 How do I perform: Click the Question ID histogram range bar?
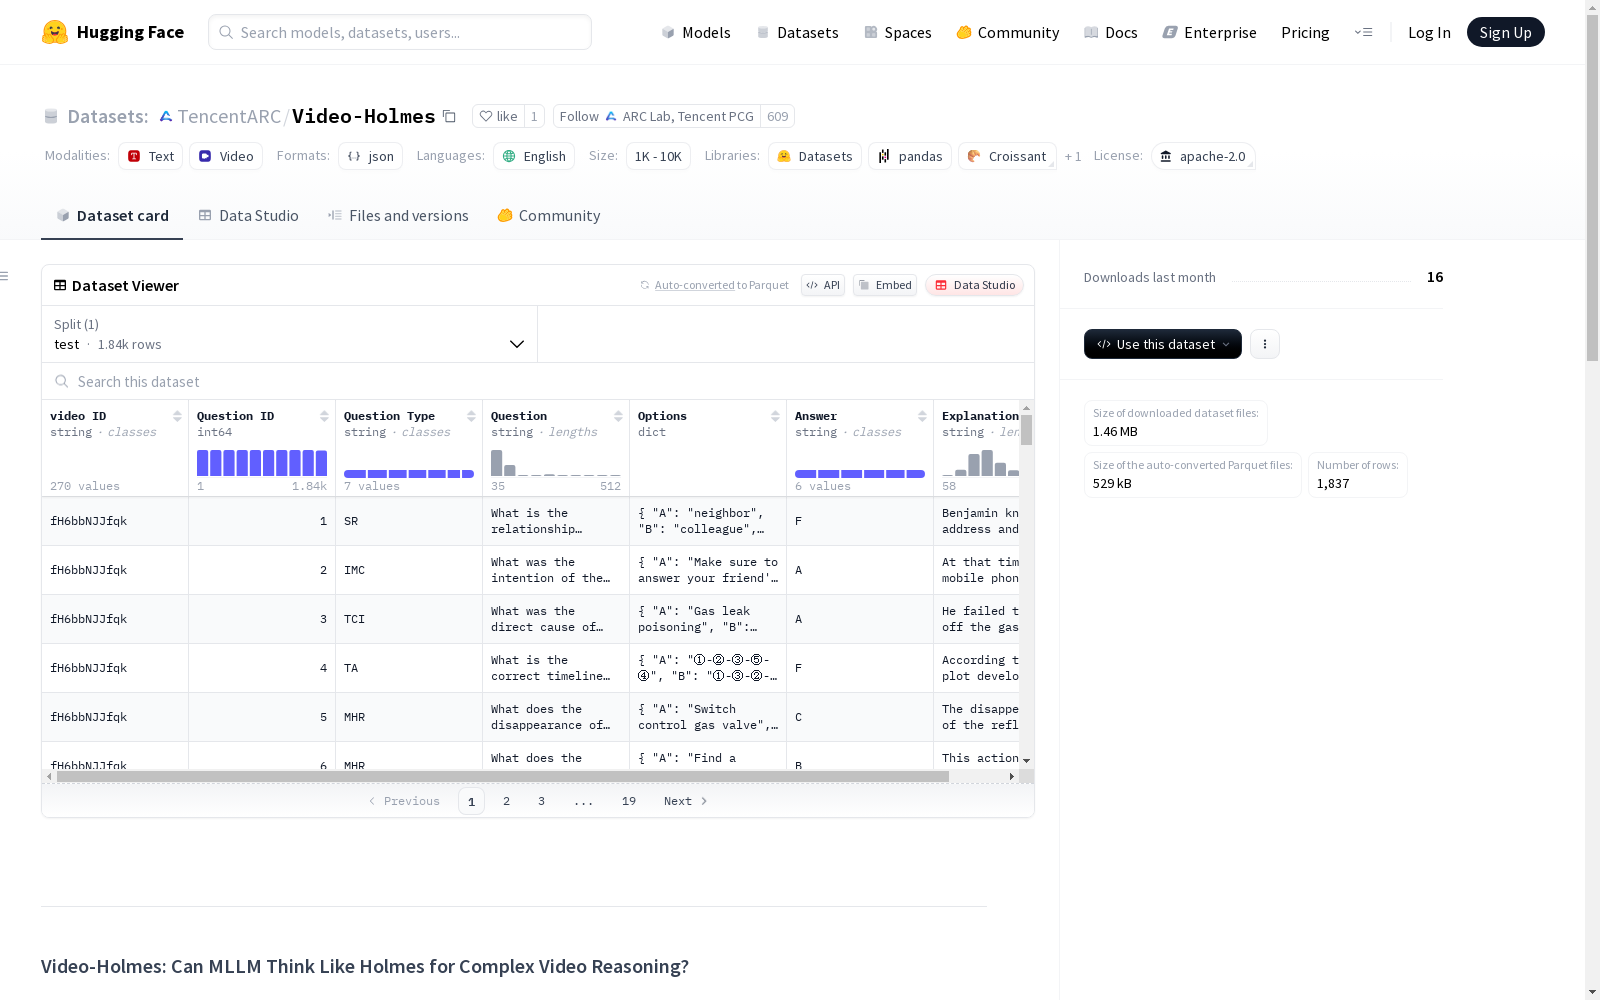pos(262,463)
